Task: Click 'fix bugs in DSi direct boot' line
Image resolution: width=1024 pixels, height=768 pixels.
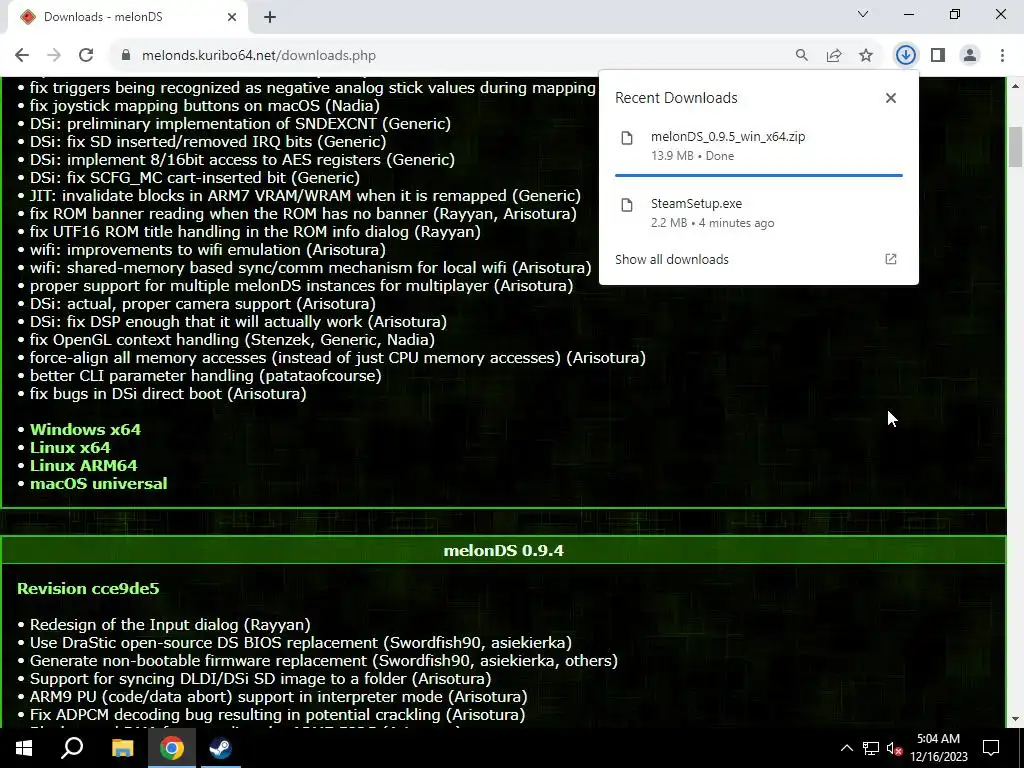Action: (168, 394)
